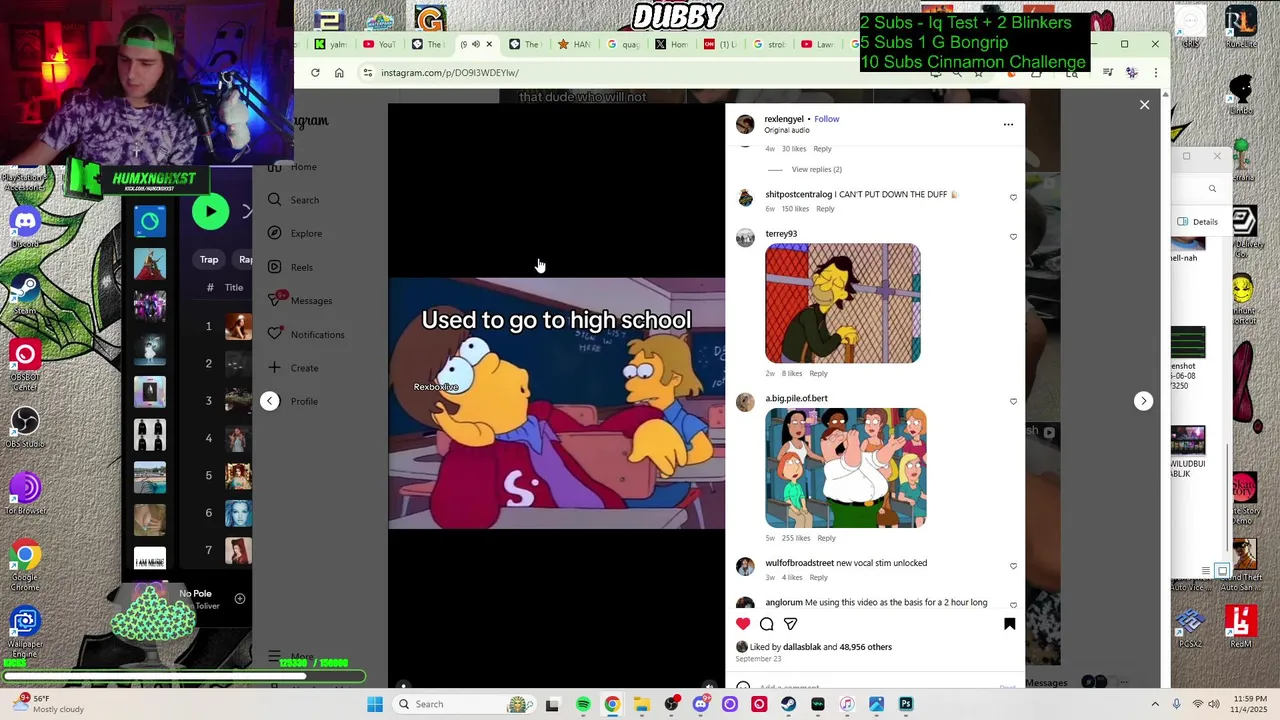Image resolution: width=1280 pixels, height=720 pixels.
Task: Show hidden system tray icons chevron
Action: click(x=1155, y=704)
